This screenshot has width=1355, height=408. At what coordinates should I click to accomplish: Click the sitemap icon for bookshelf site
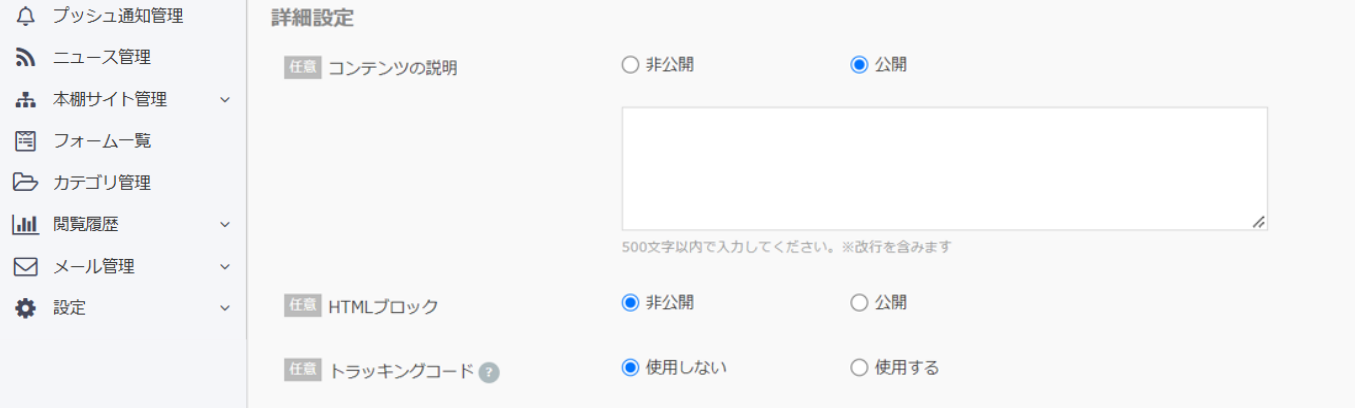(25, 100)
